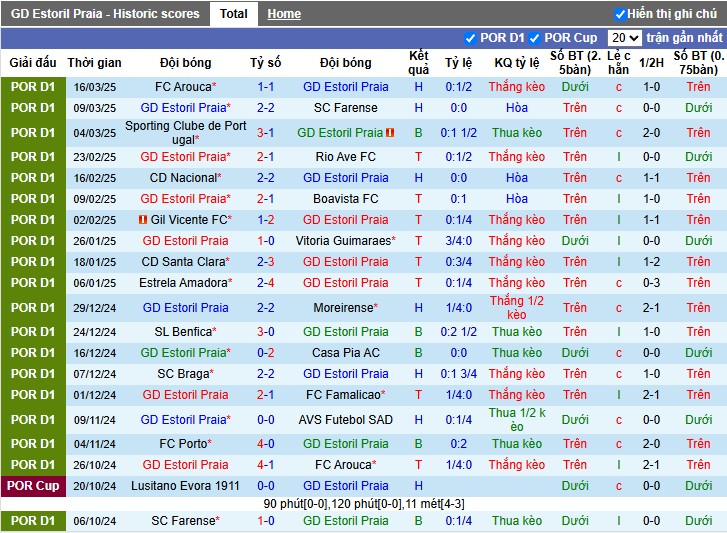Viewport: 727px width, 533px height.
Task: Click POR Cup league label on 20/10/24 row
Action: [33, 486]
